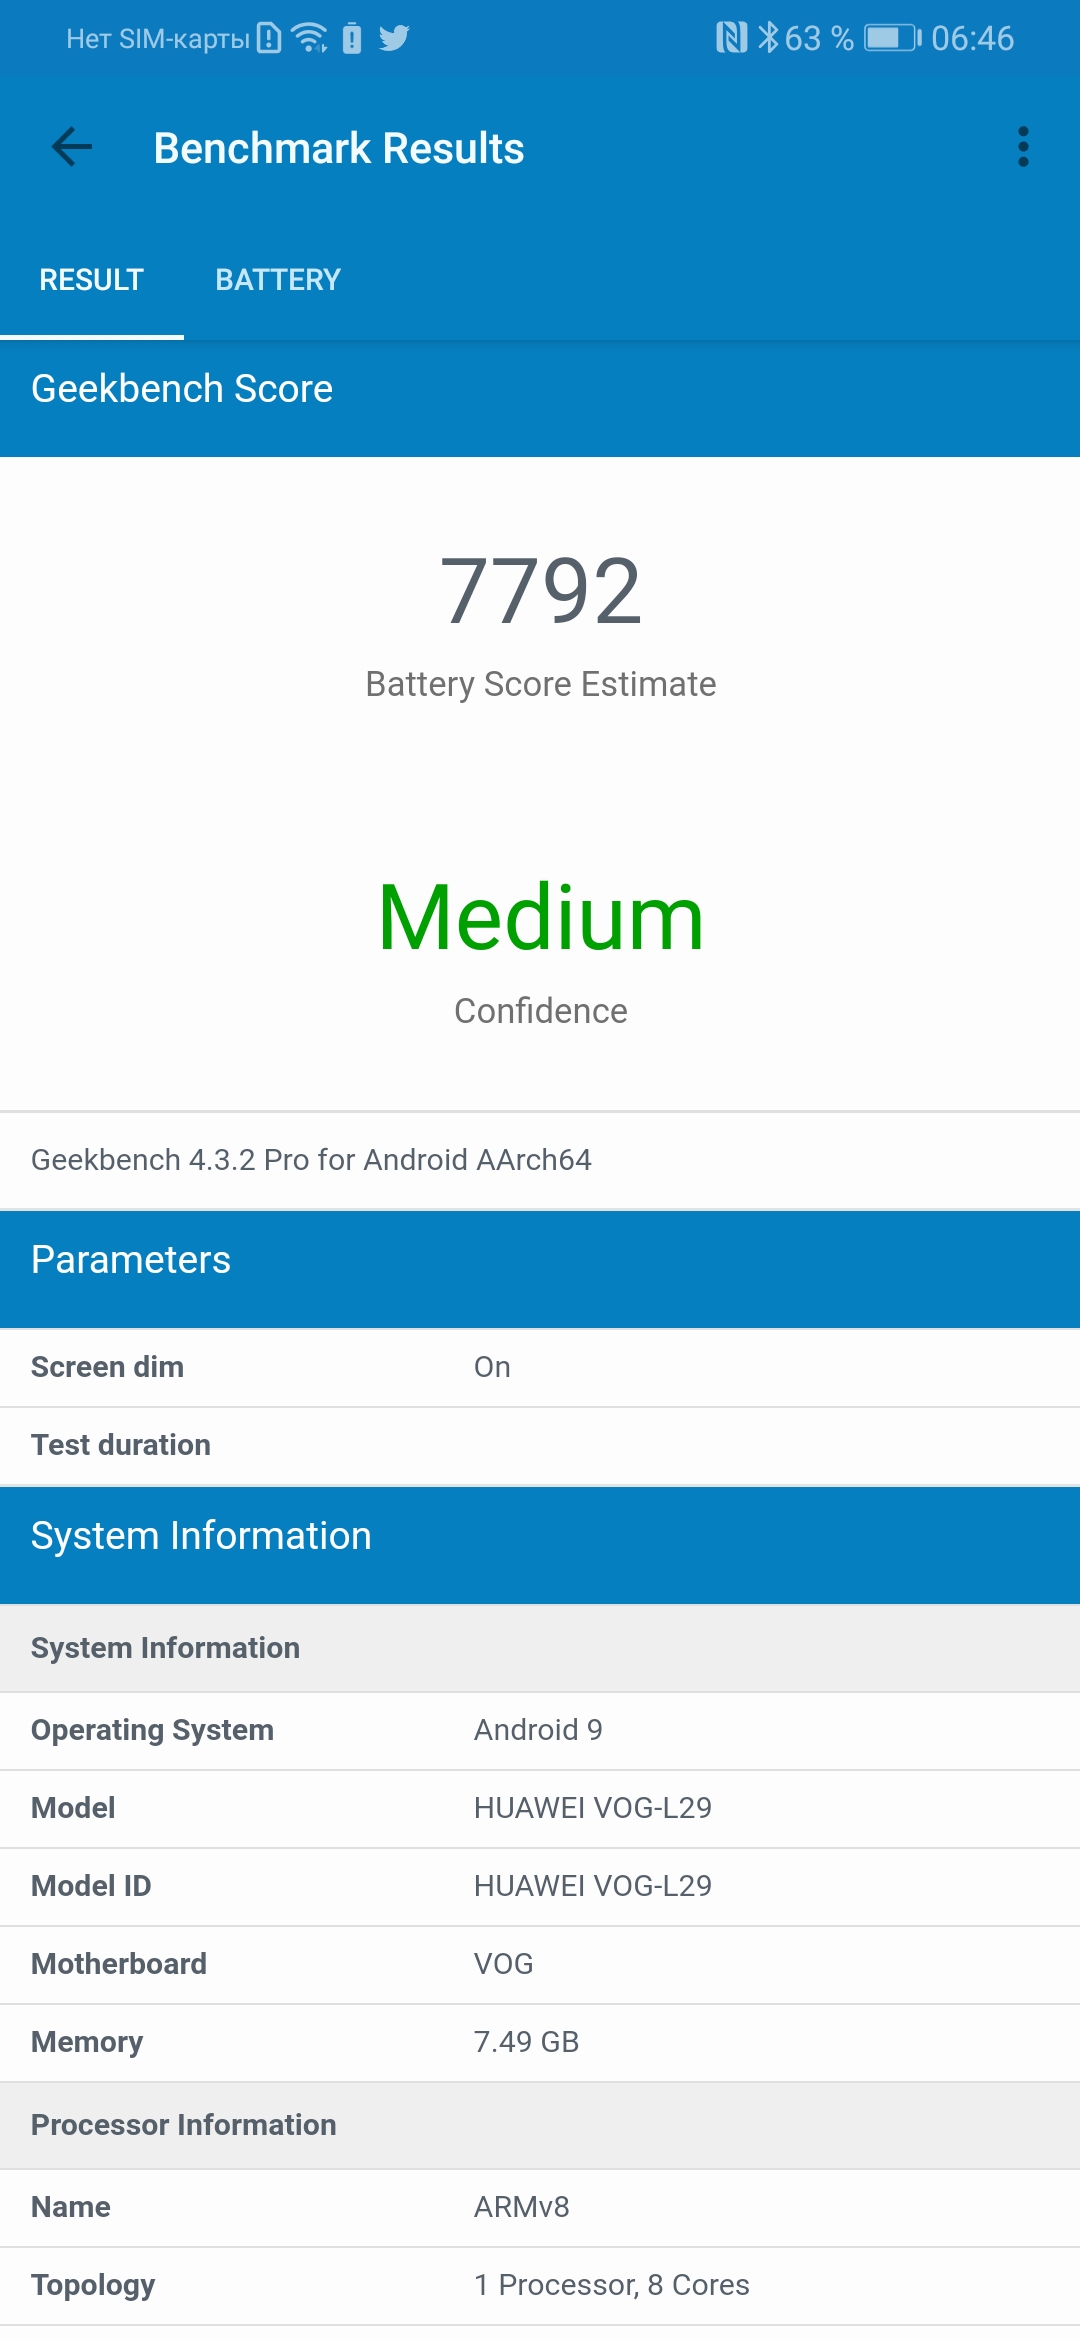Tap the Geekbench 4.3.2 Pro version text
This screenshot has height=2340, width=1080.
point(311,1160)
